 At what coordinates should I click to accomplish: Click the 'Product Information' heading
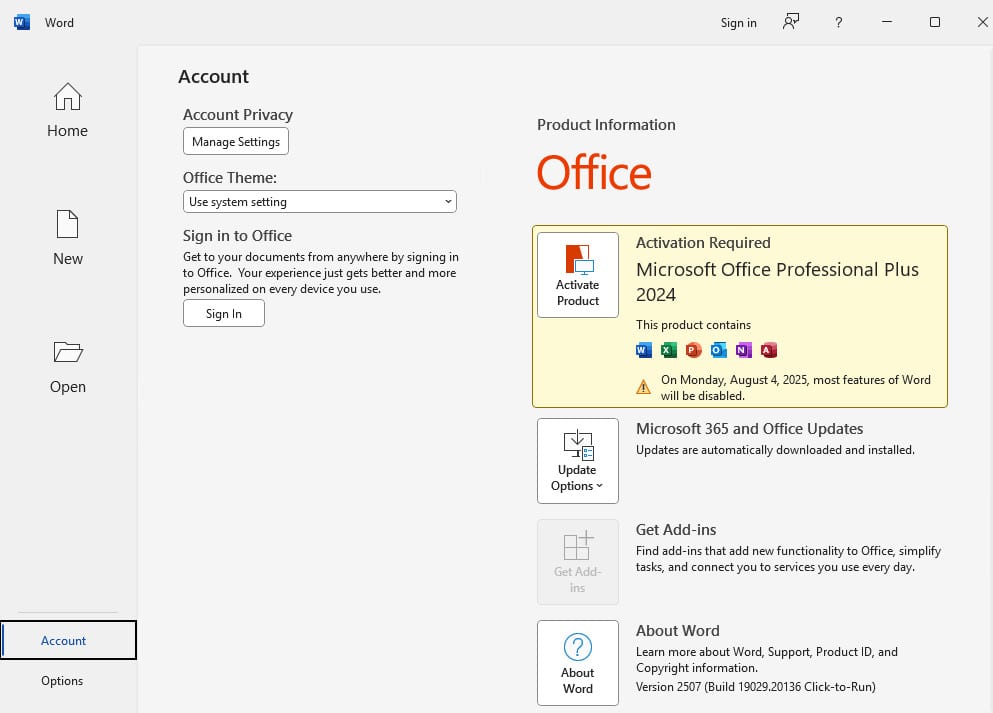[606, 125]
